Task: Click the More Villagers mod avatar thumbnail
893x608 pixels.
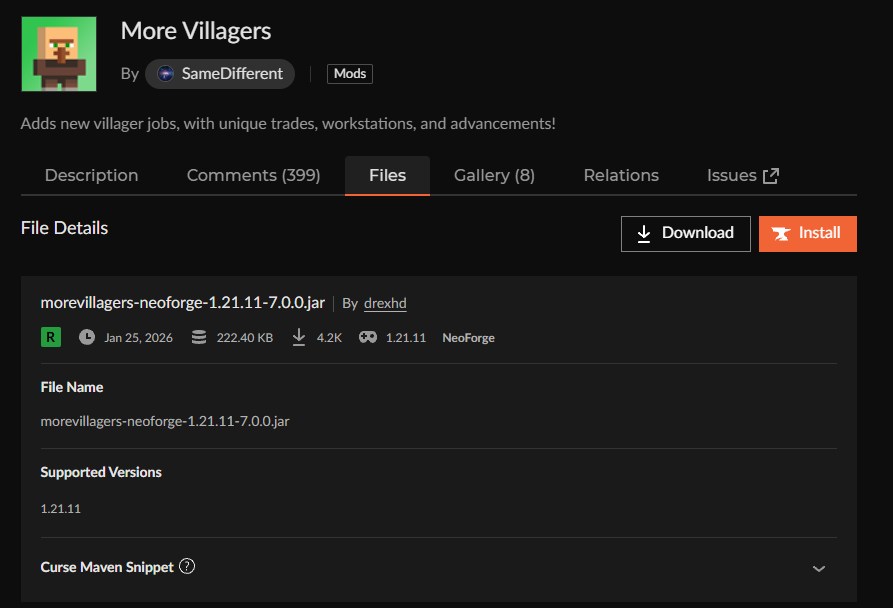Action: point(58,54)
